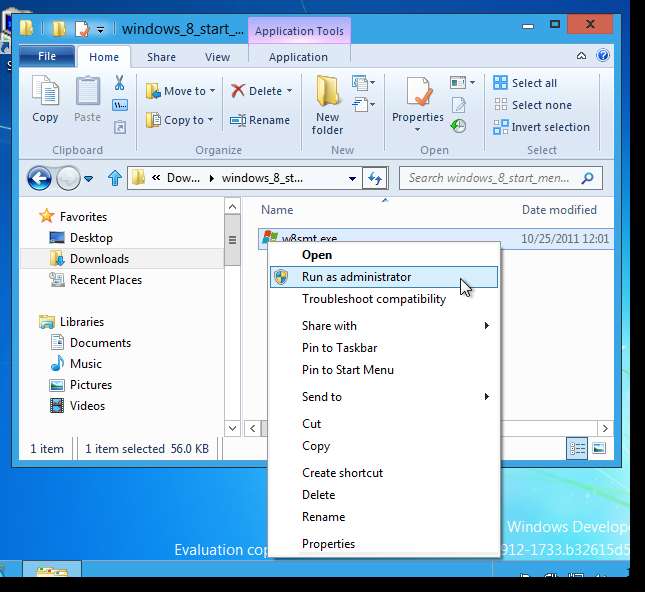Screen dimensions: 645x592
Task: Click the Copy icon in Clipboard group
Action: click(x=45, y=91)
